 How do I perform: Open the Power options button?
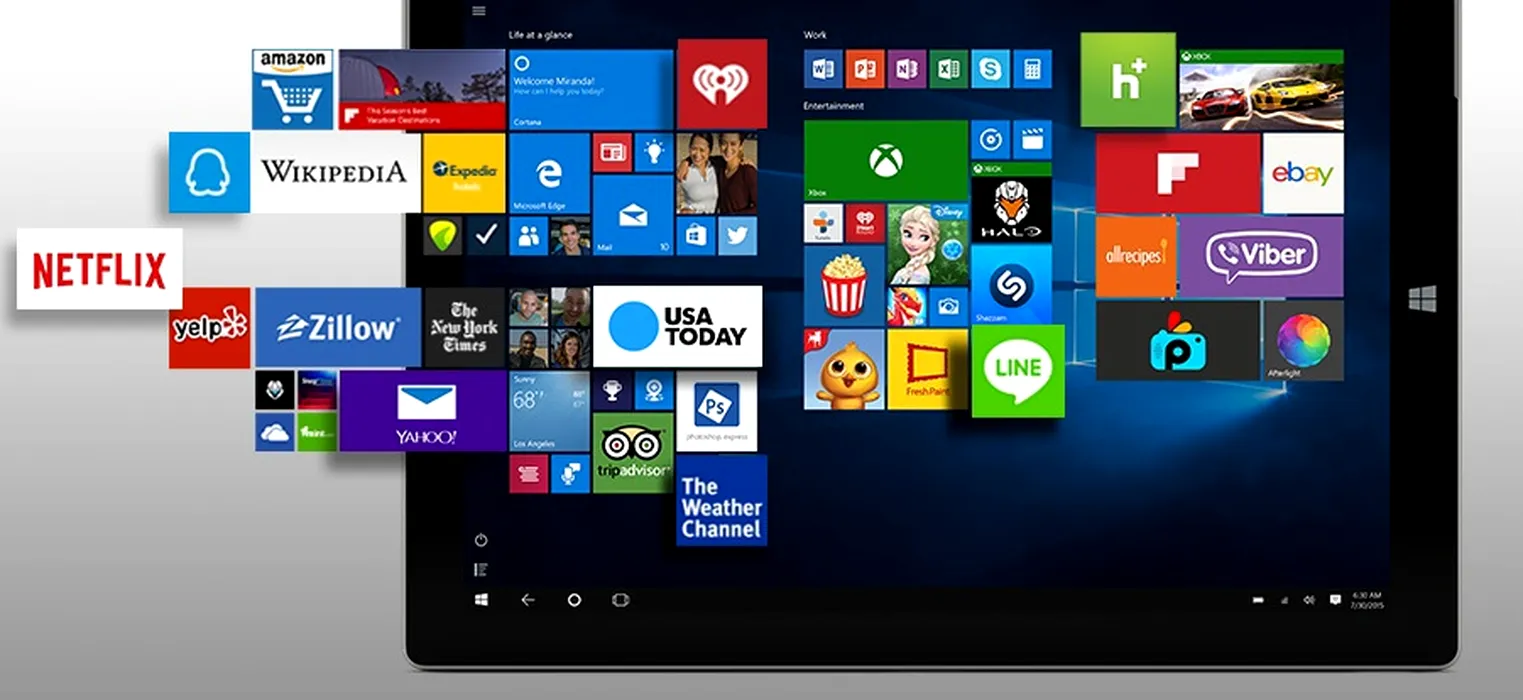click(x=481, y=540)
